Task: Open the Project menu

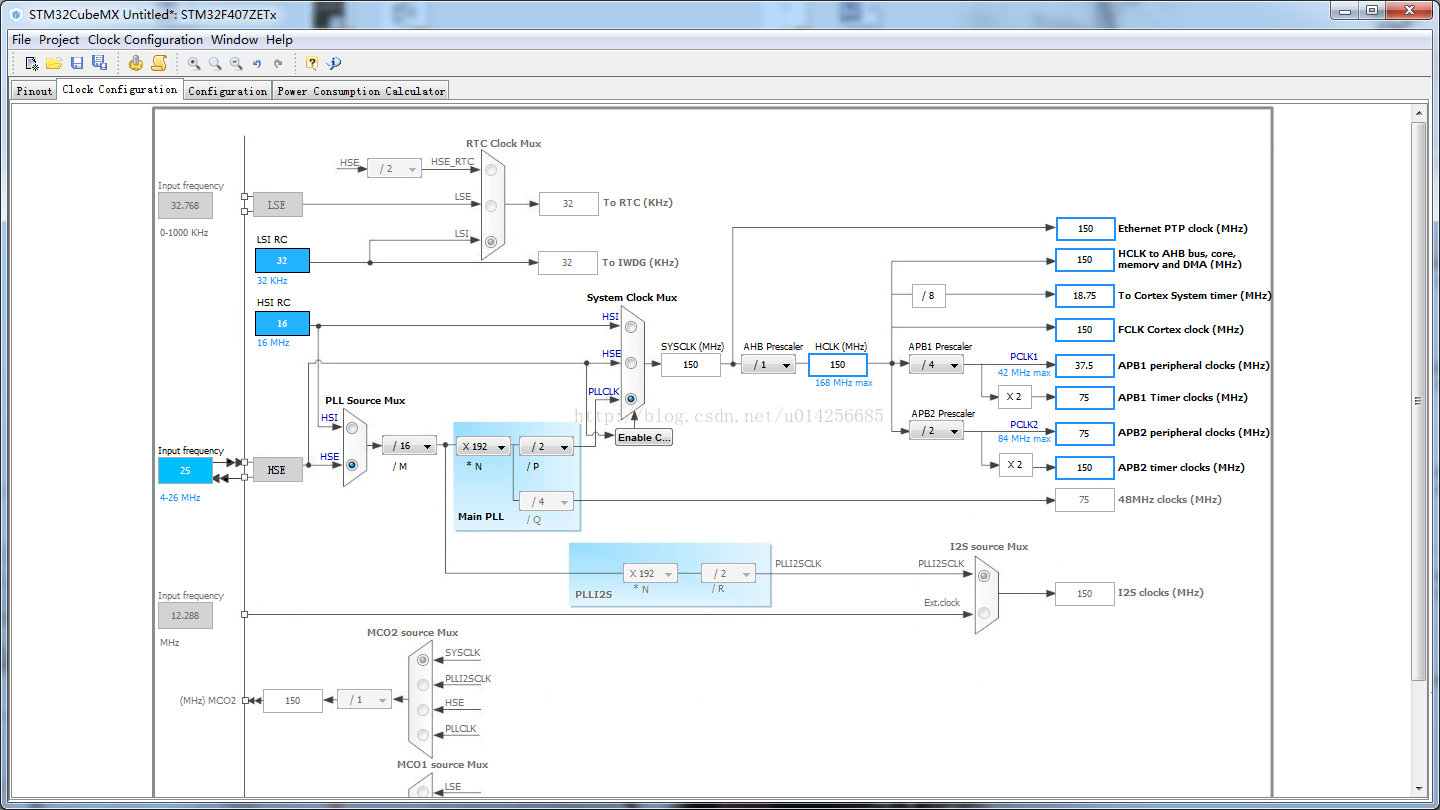Action: 59,40
